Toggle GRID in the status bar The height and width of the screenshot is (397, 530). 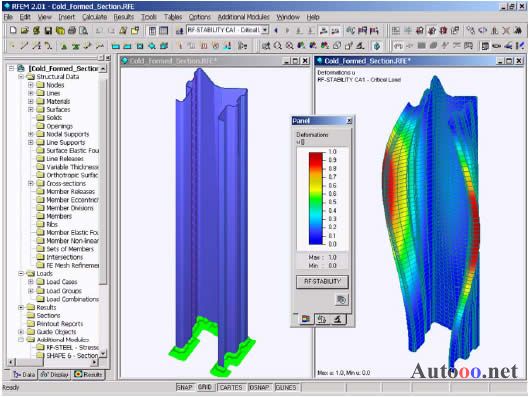click(x=205, y=387)
